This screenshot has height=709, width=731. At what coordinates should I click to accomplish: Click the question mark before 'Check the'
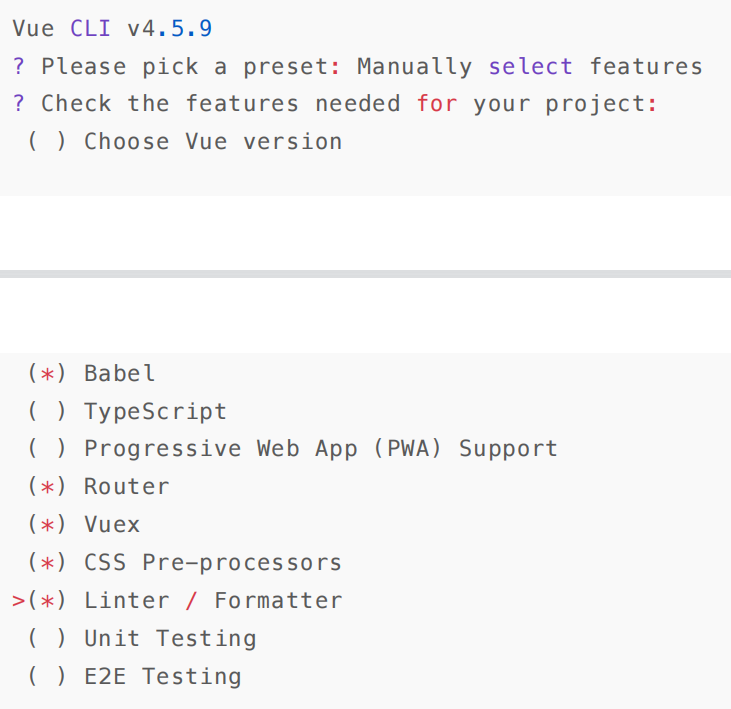19,104
